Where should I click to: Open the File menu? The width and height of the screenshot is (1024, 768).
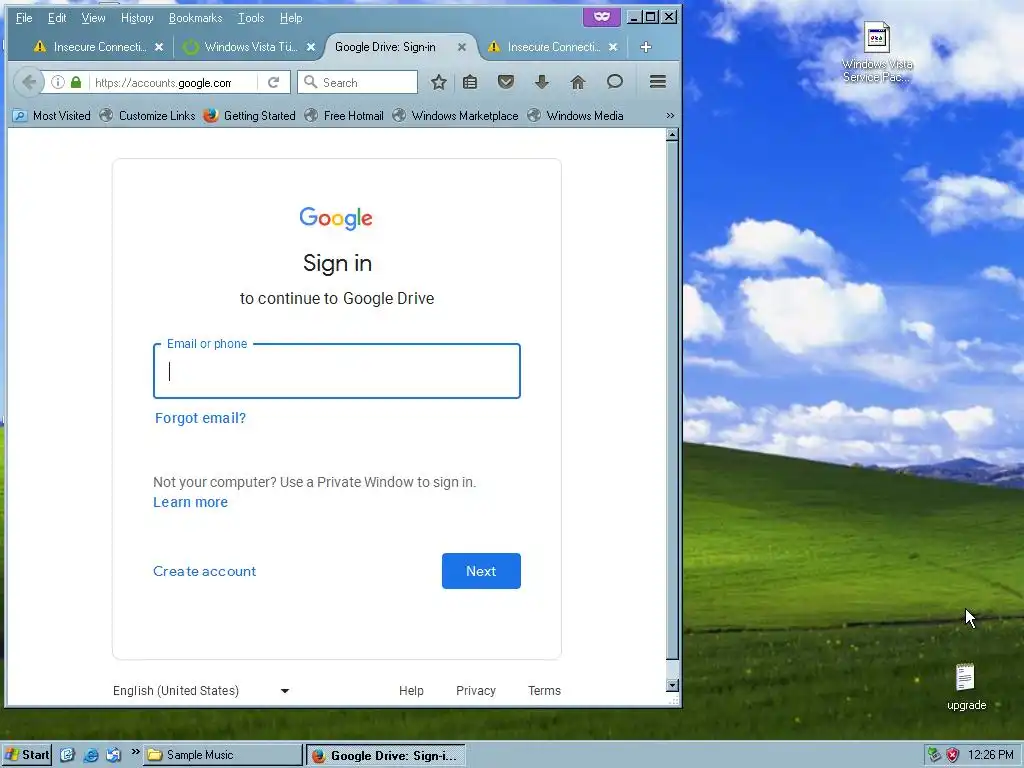click(24, 18)
